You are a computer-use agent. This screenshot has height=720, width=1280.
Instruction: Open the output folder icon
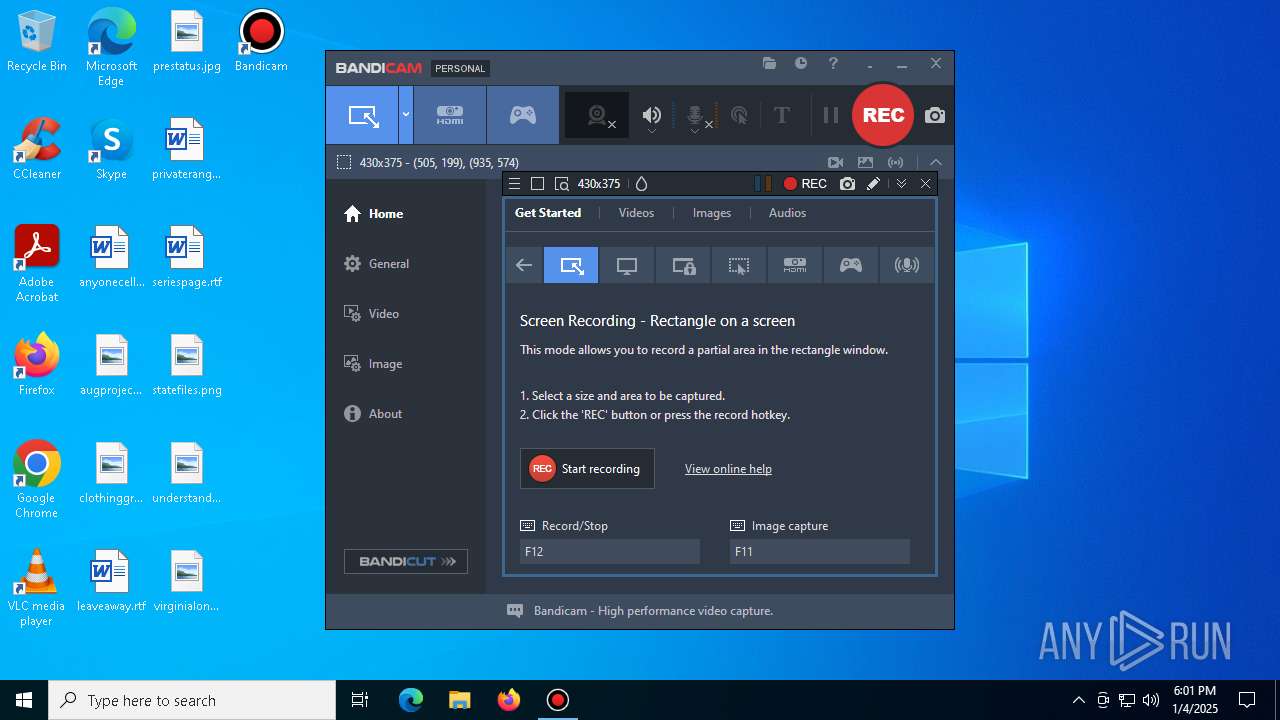pyautogui.click(x=769, y=63)
